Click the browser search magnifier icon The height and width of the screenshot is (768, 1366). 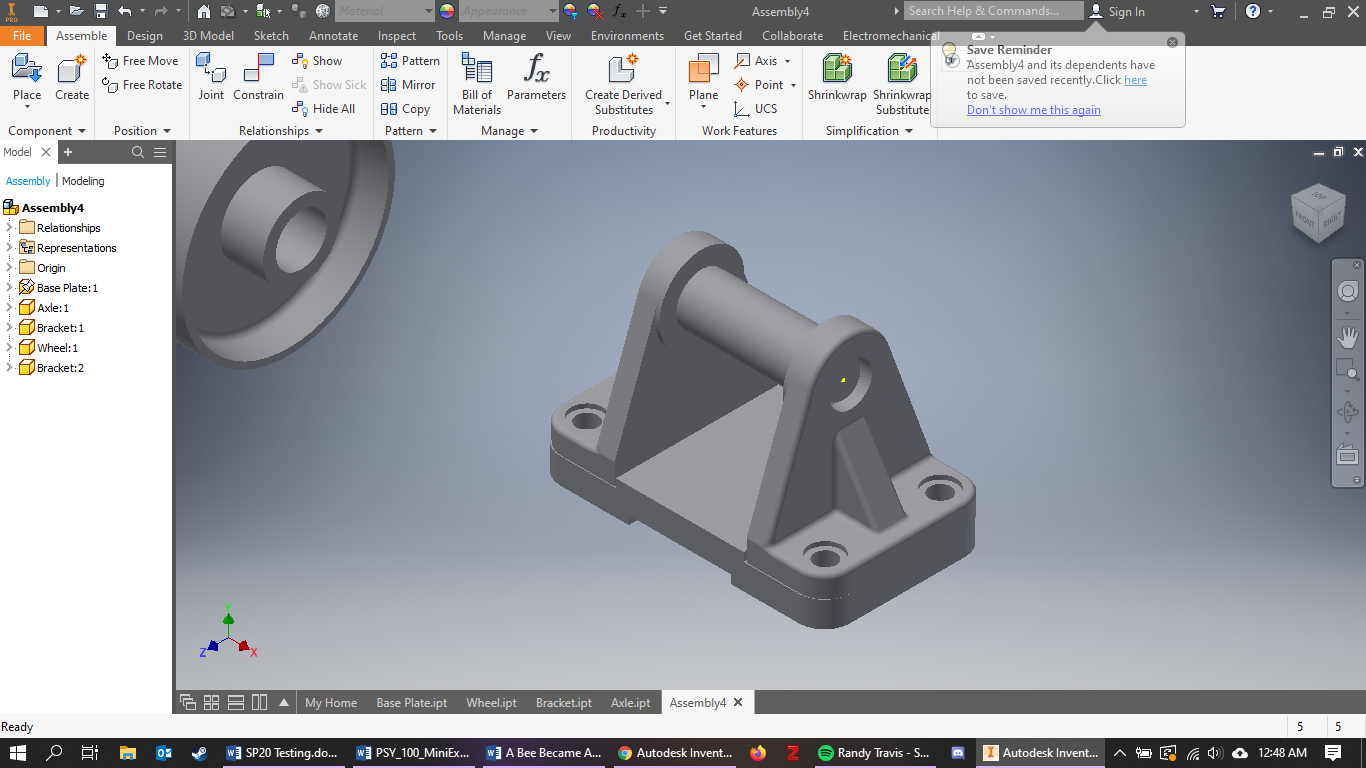tap(138, 152)
